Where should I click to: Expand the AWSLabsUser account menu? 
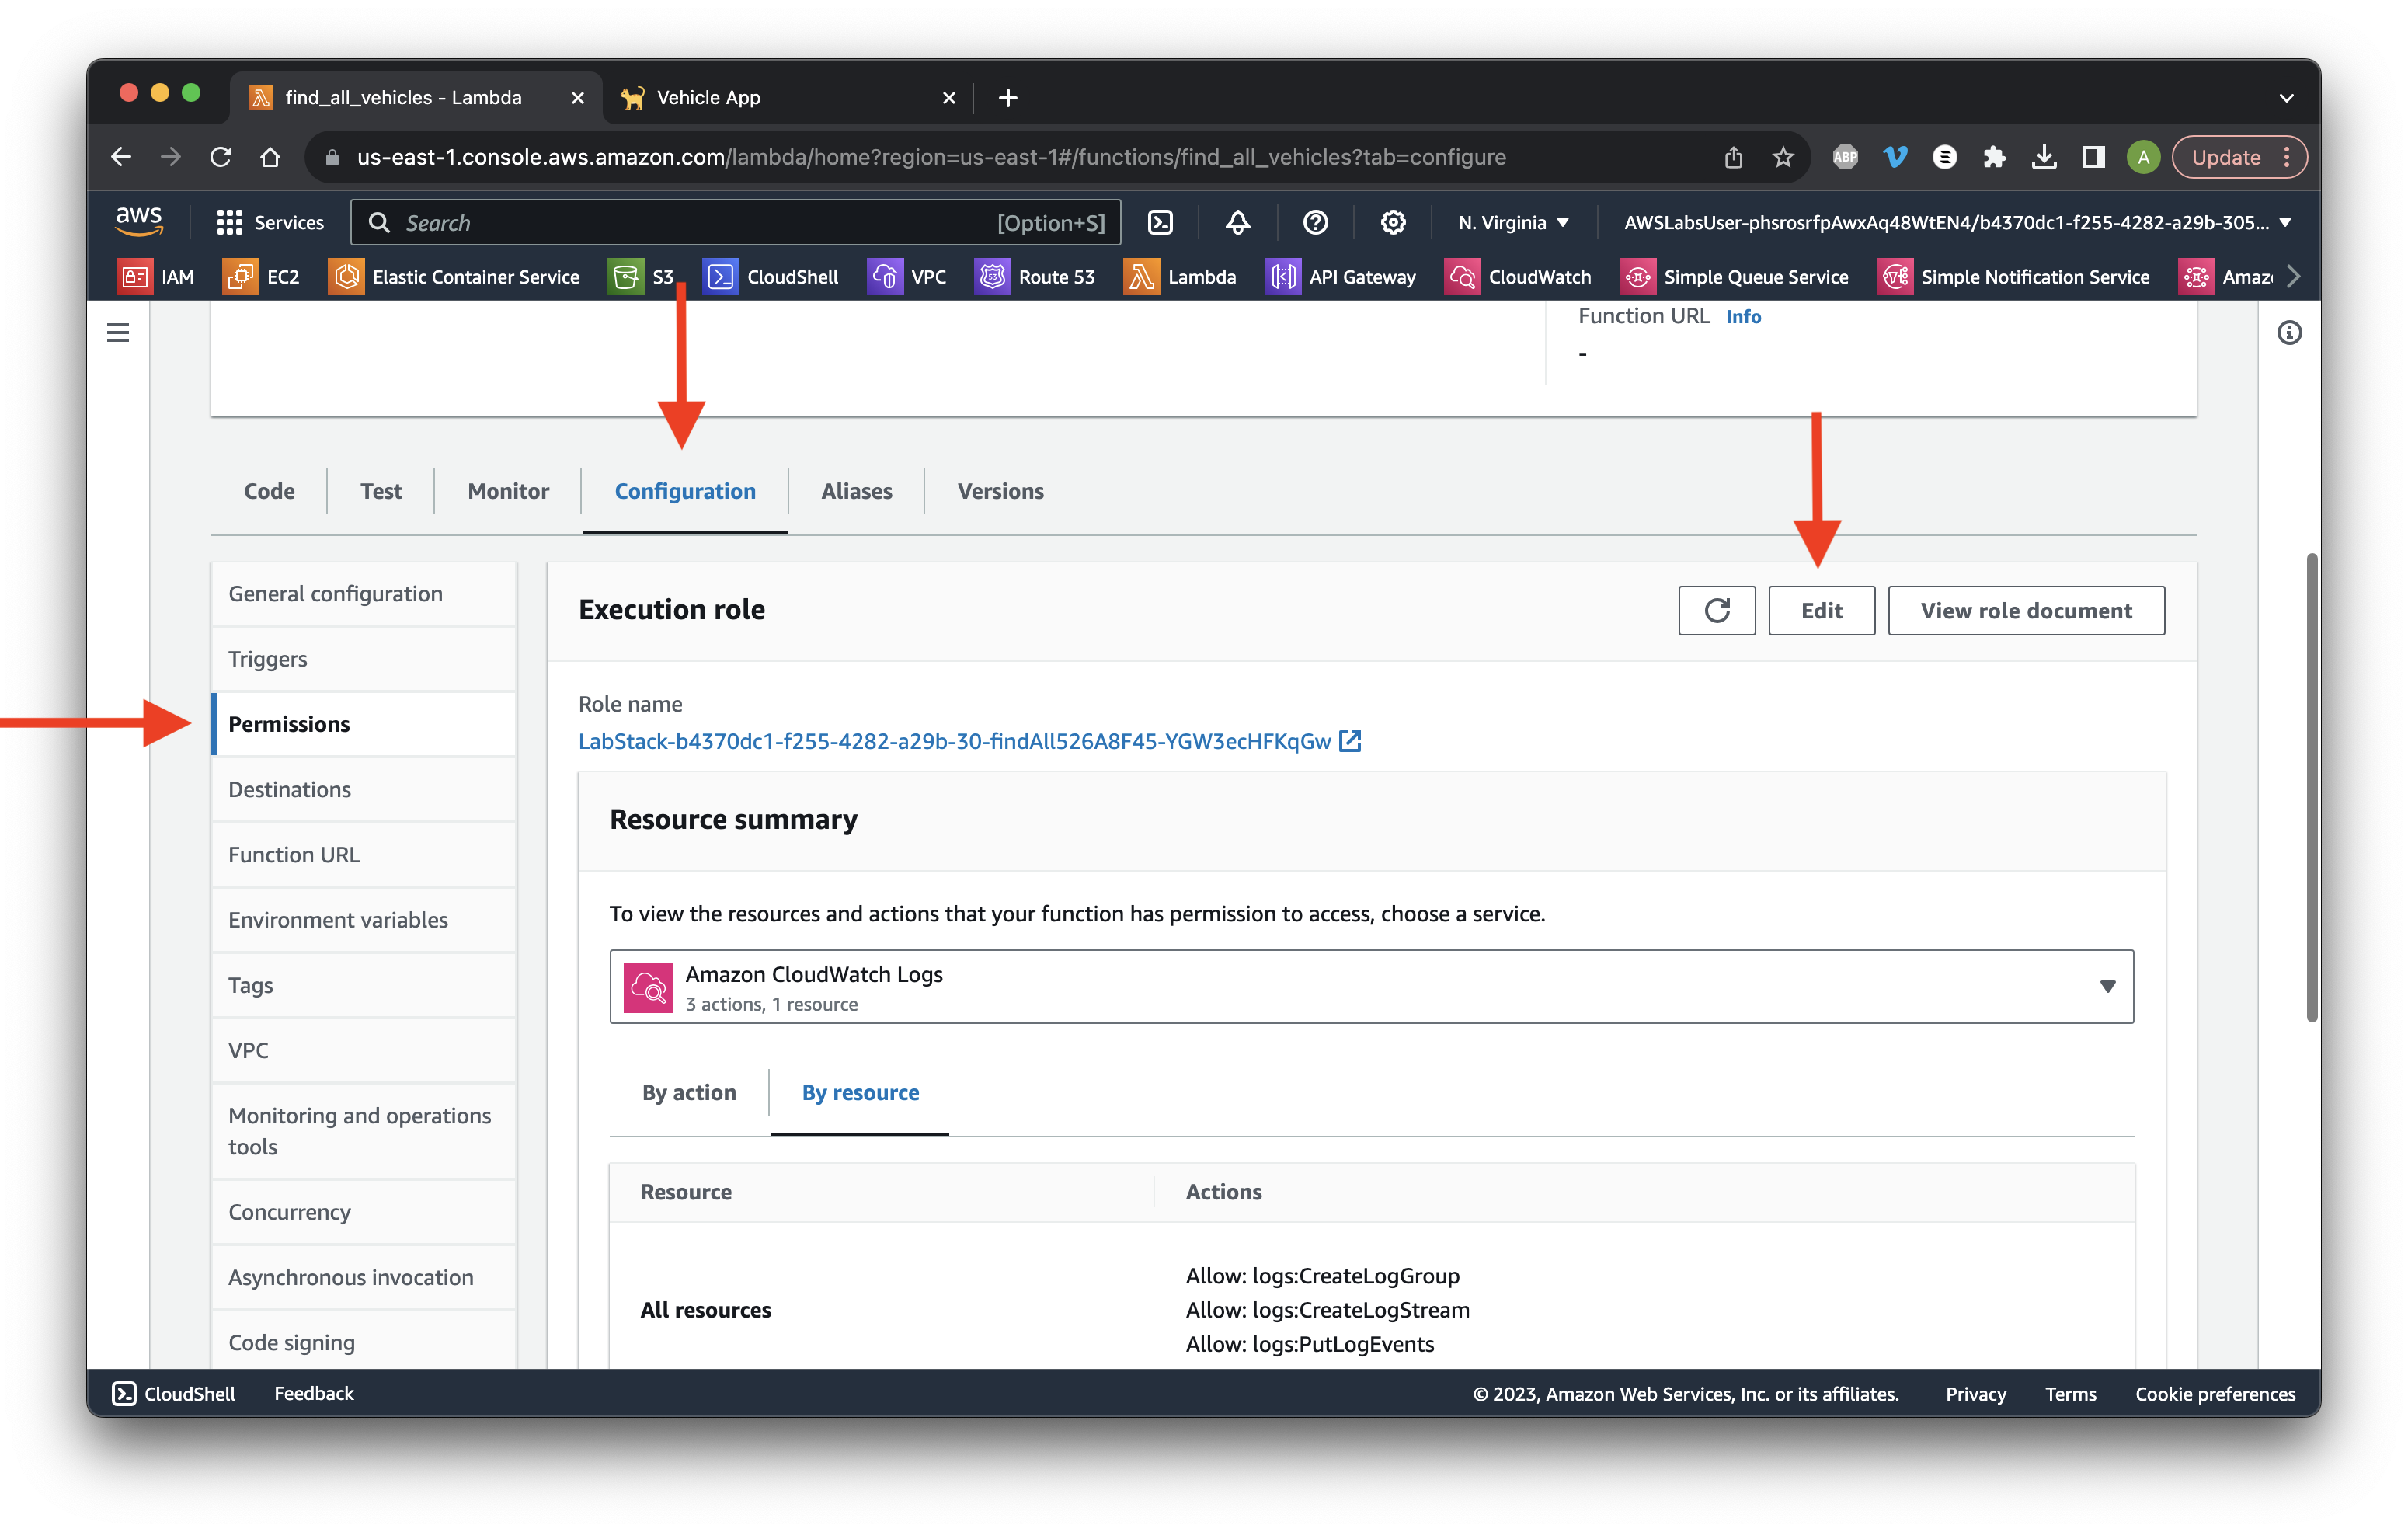click(x=1957, y=222)
